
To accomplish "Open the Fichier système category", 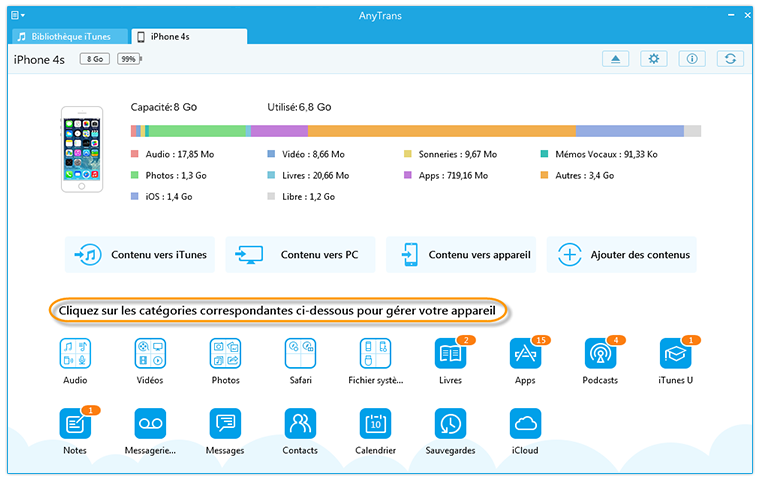I will [x=376, y=353].
